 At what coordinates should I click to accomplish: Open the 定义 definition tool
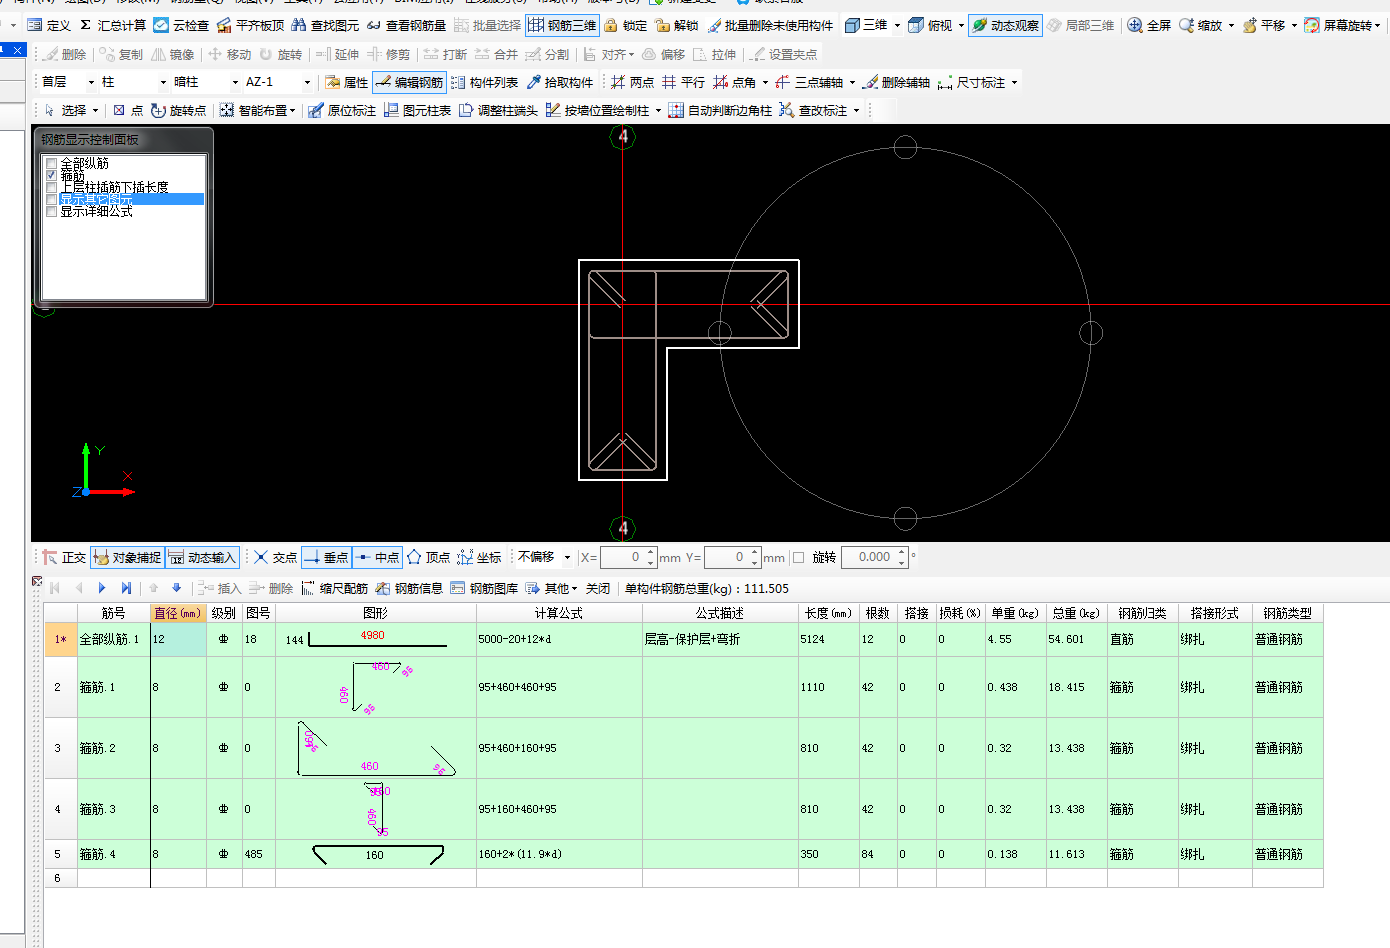(x=49, y=25)
